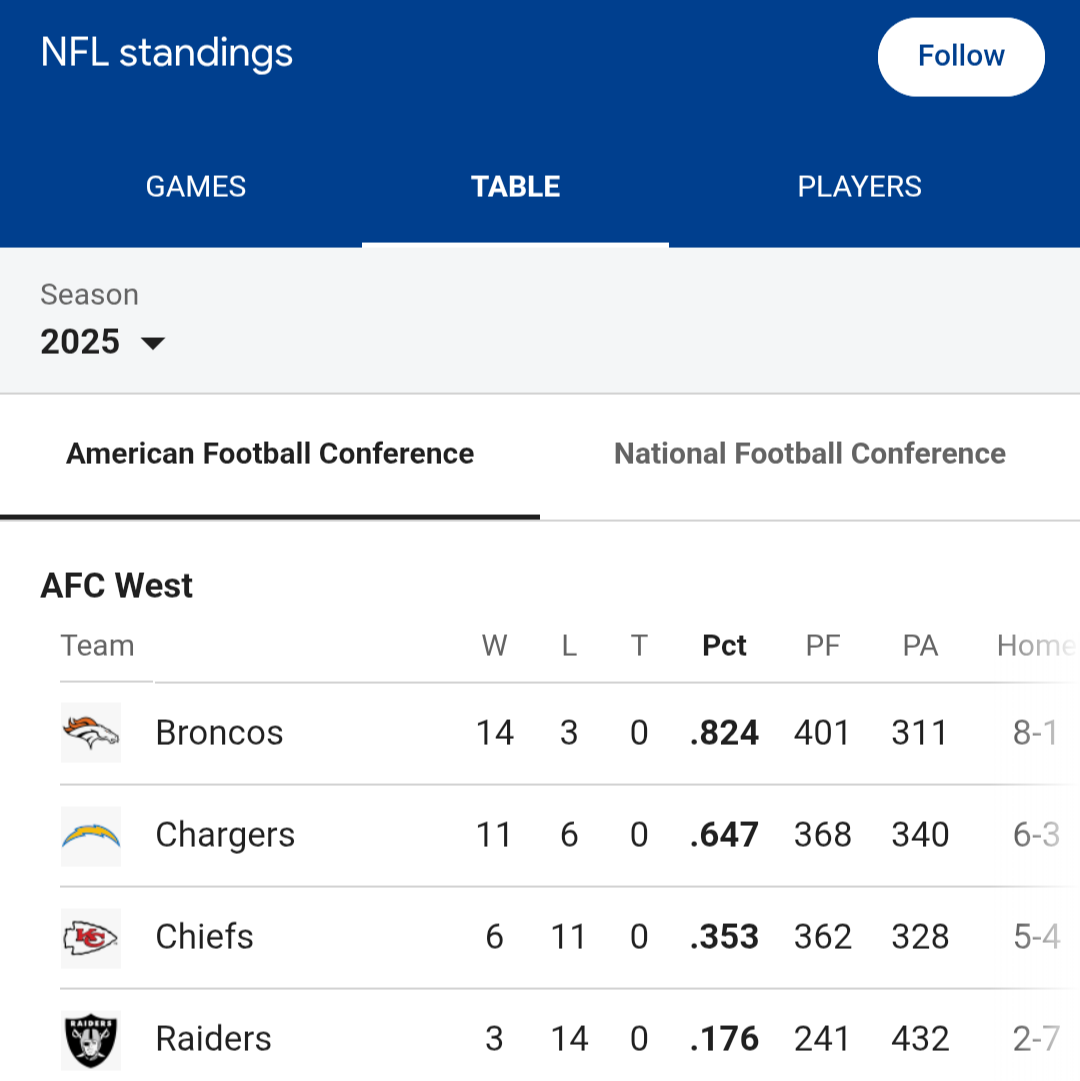Image resolution: width=1080 pixels, height=1081 pixels.
Task: Open the Raiders team name link
Action: [x=214, y=1039]
